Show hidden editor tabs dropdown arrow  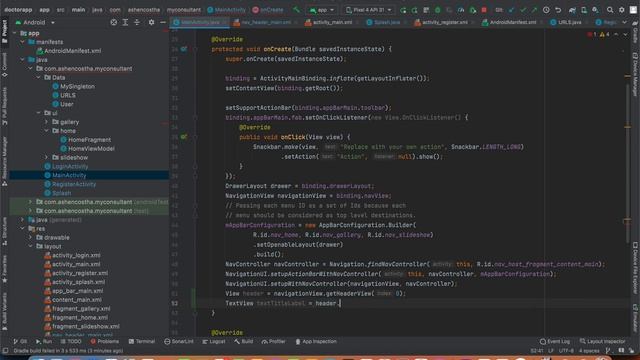tap(624, 22)
